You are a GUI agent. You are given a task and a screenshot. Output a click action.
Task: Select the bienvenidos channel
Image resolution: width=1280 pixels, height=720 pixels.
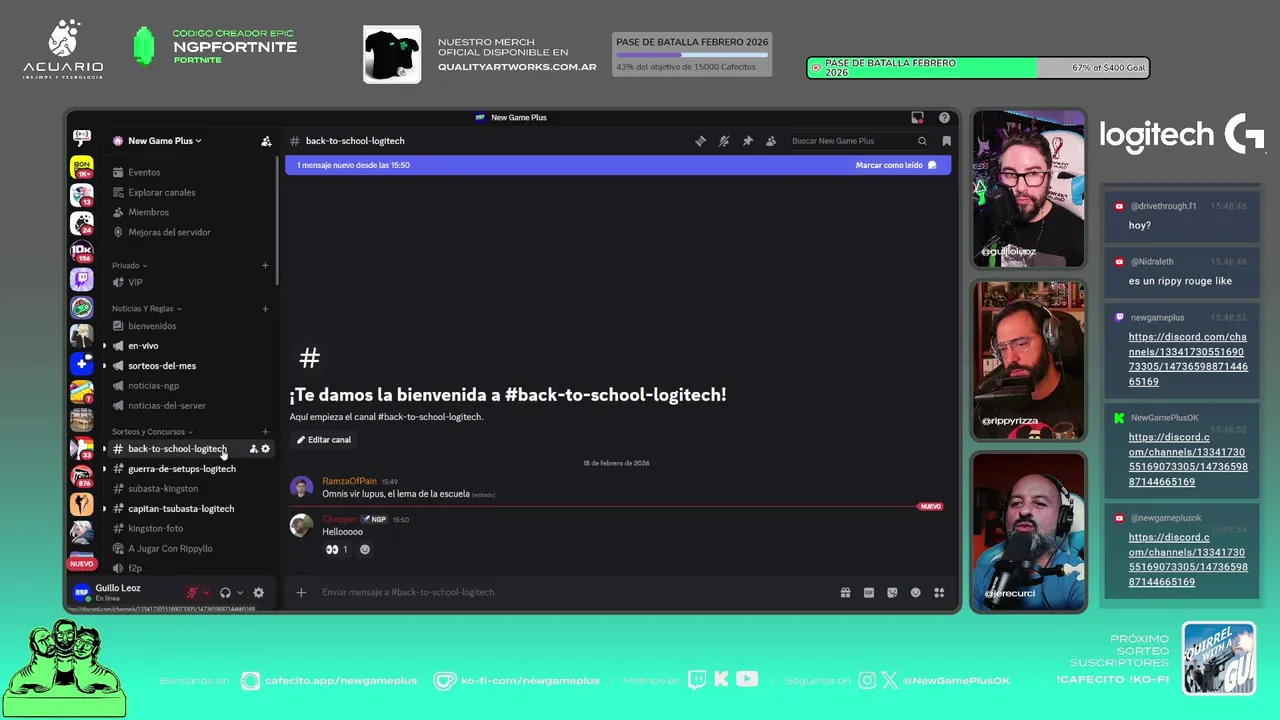(190, 326)
